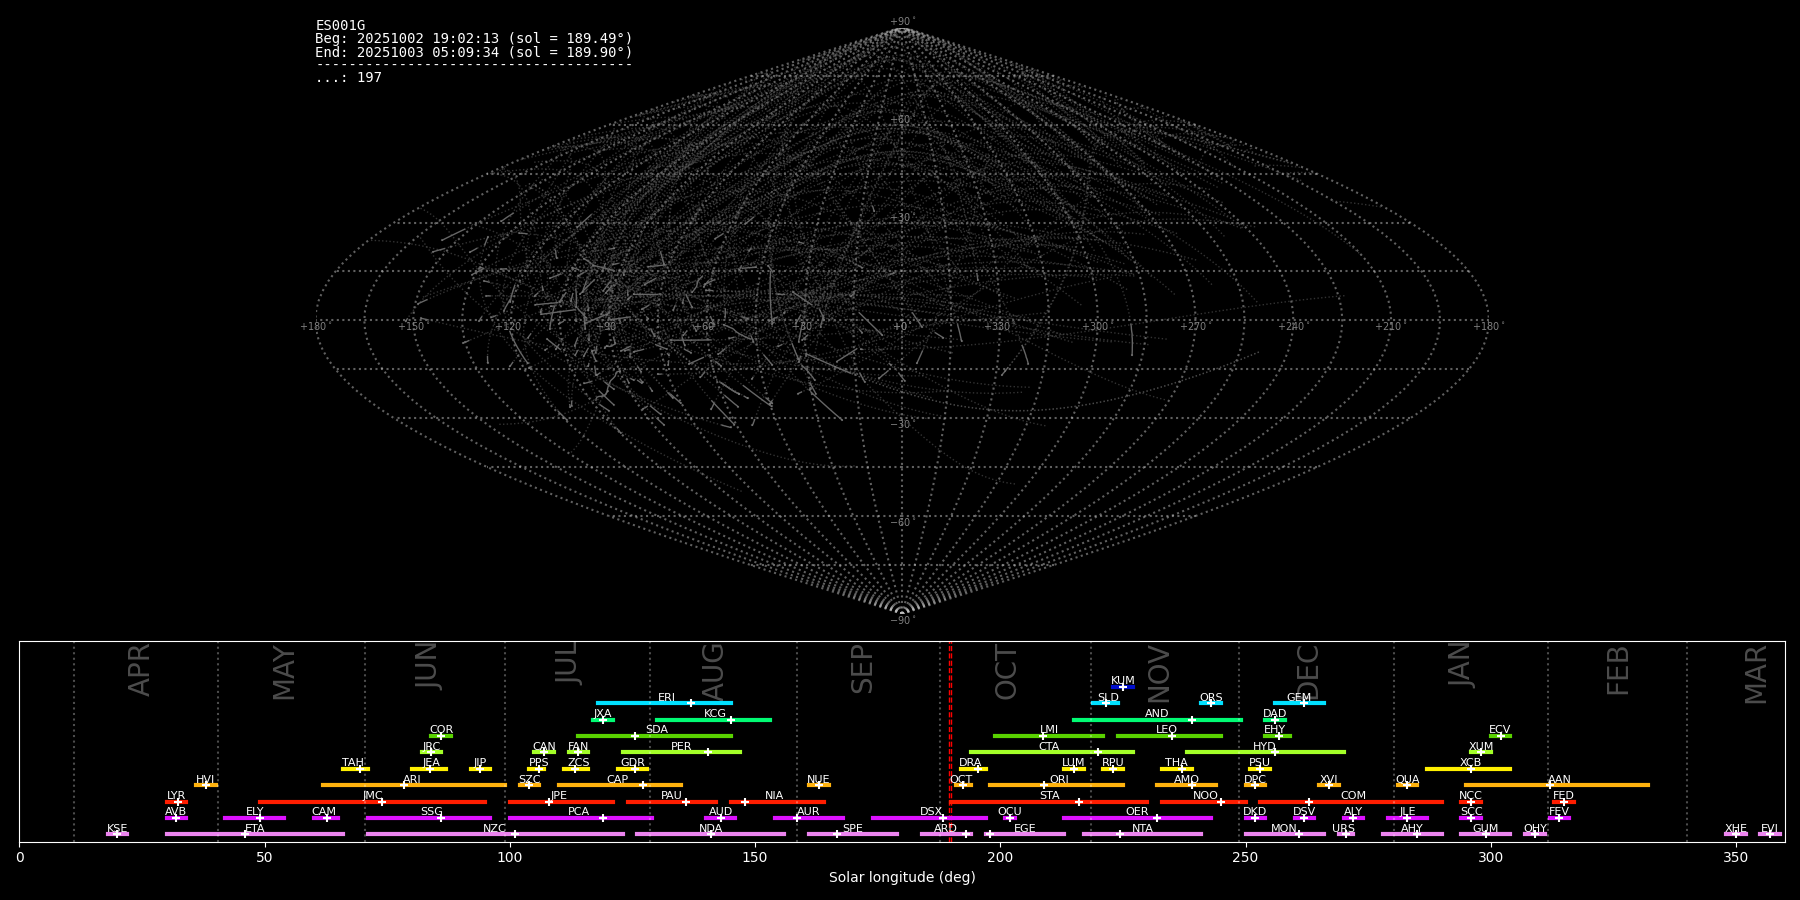Select the JPE red shower bar
1800x900 pixels.
561,802
